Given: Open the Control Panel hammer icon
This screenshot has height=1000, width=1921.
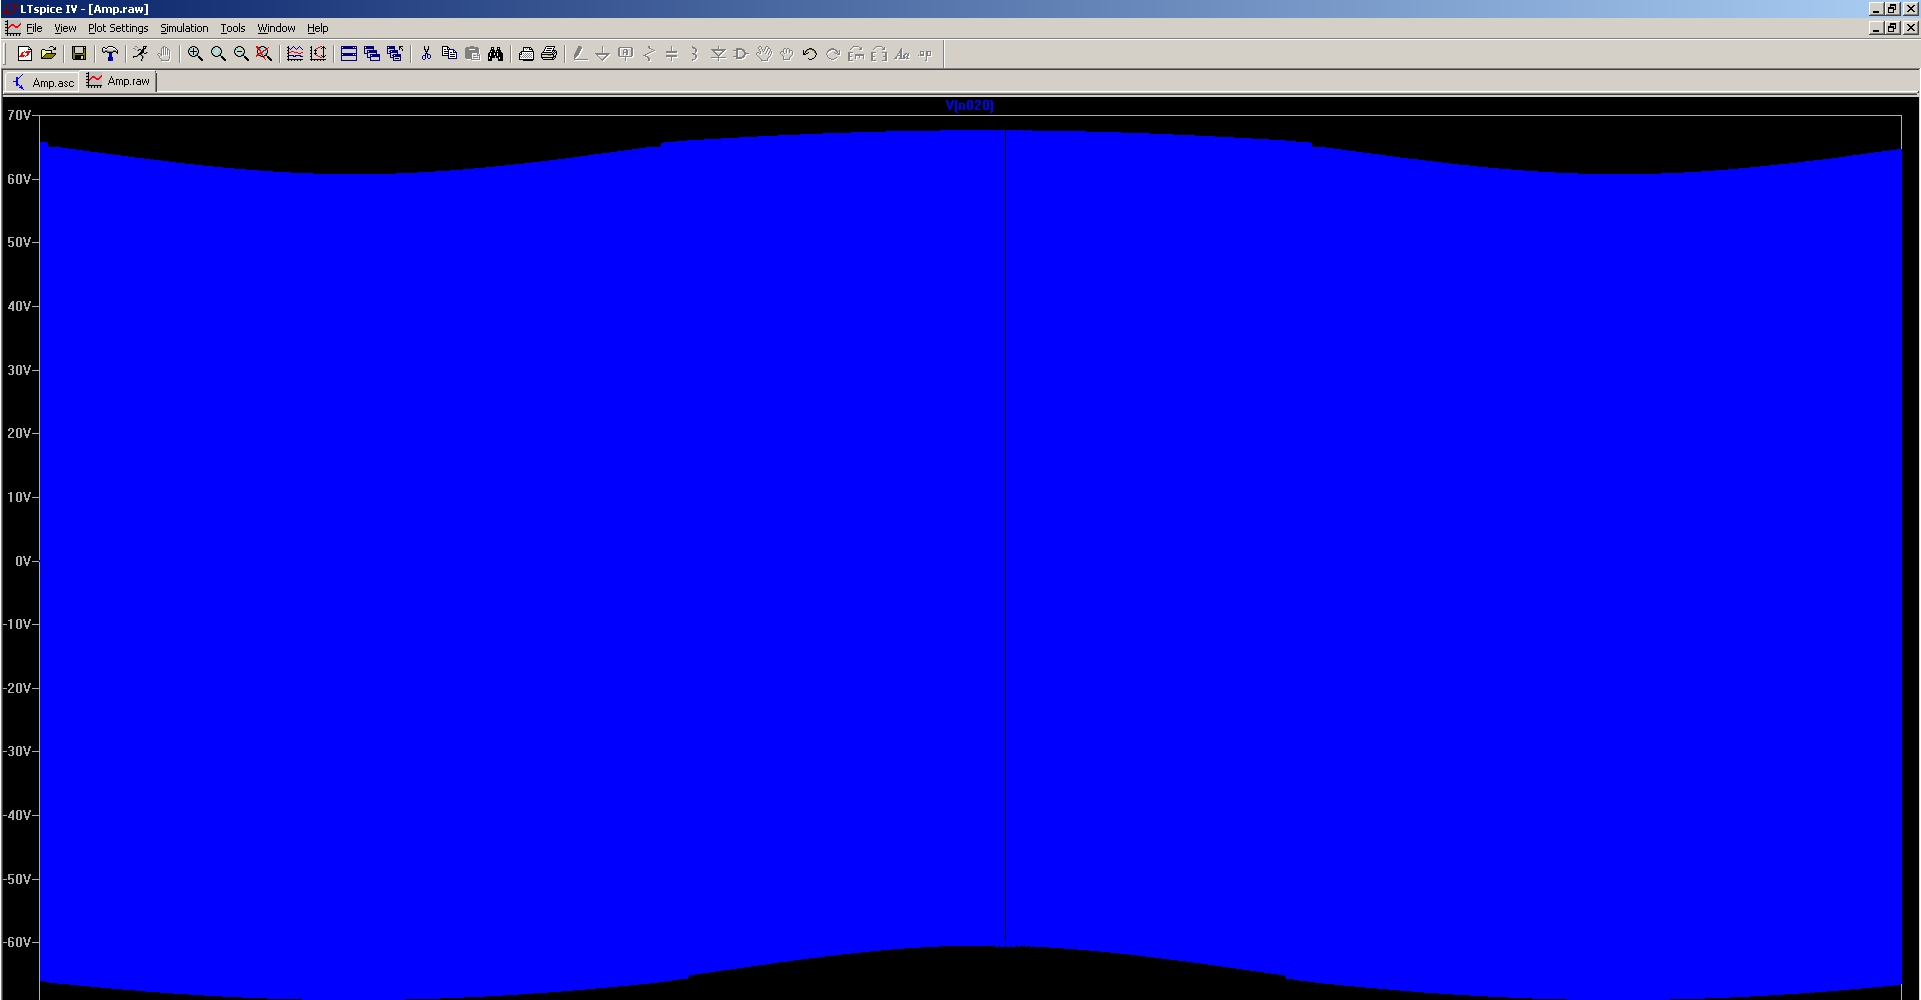Looking at the screenshot, I should click(110, 54).
